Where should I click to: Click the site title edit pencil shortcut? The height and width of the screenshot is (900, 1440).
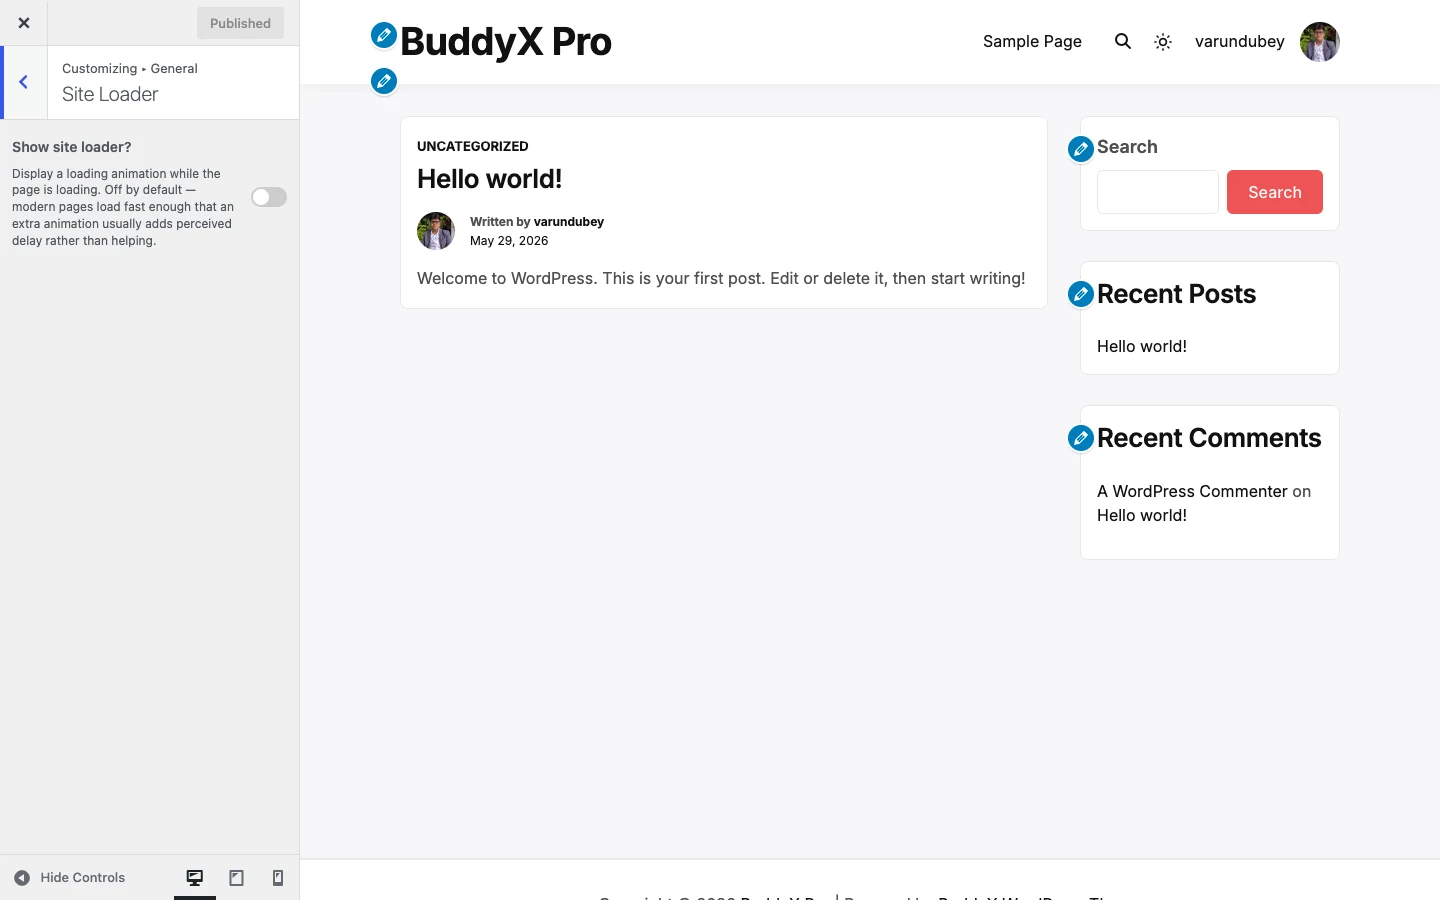(384, 36)
